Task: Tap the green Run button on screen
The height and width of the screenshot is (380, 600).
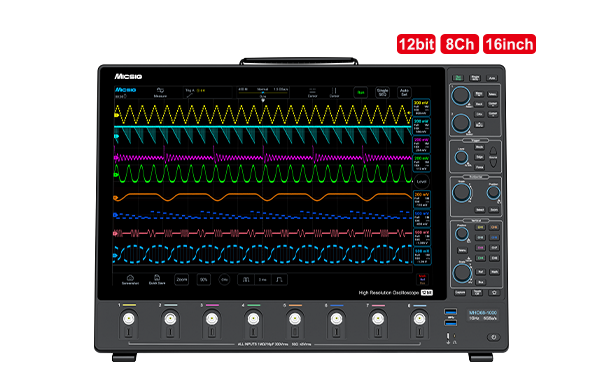Action: [x=360, y=92]
